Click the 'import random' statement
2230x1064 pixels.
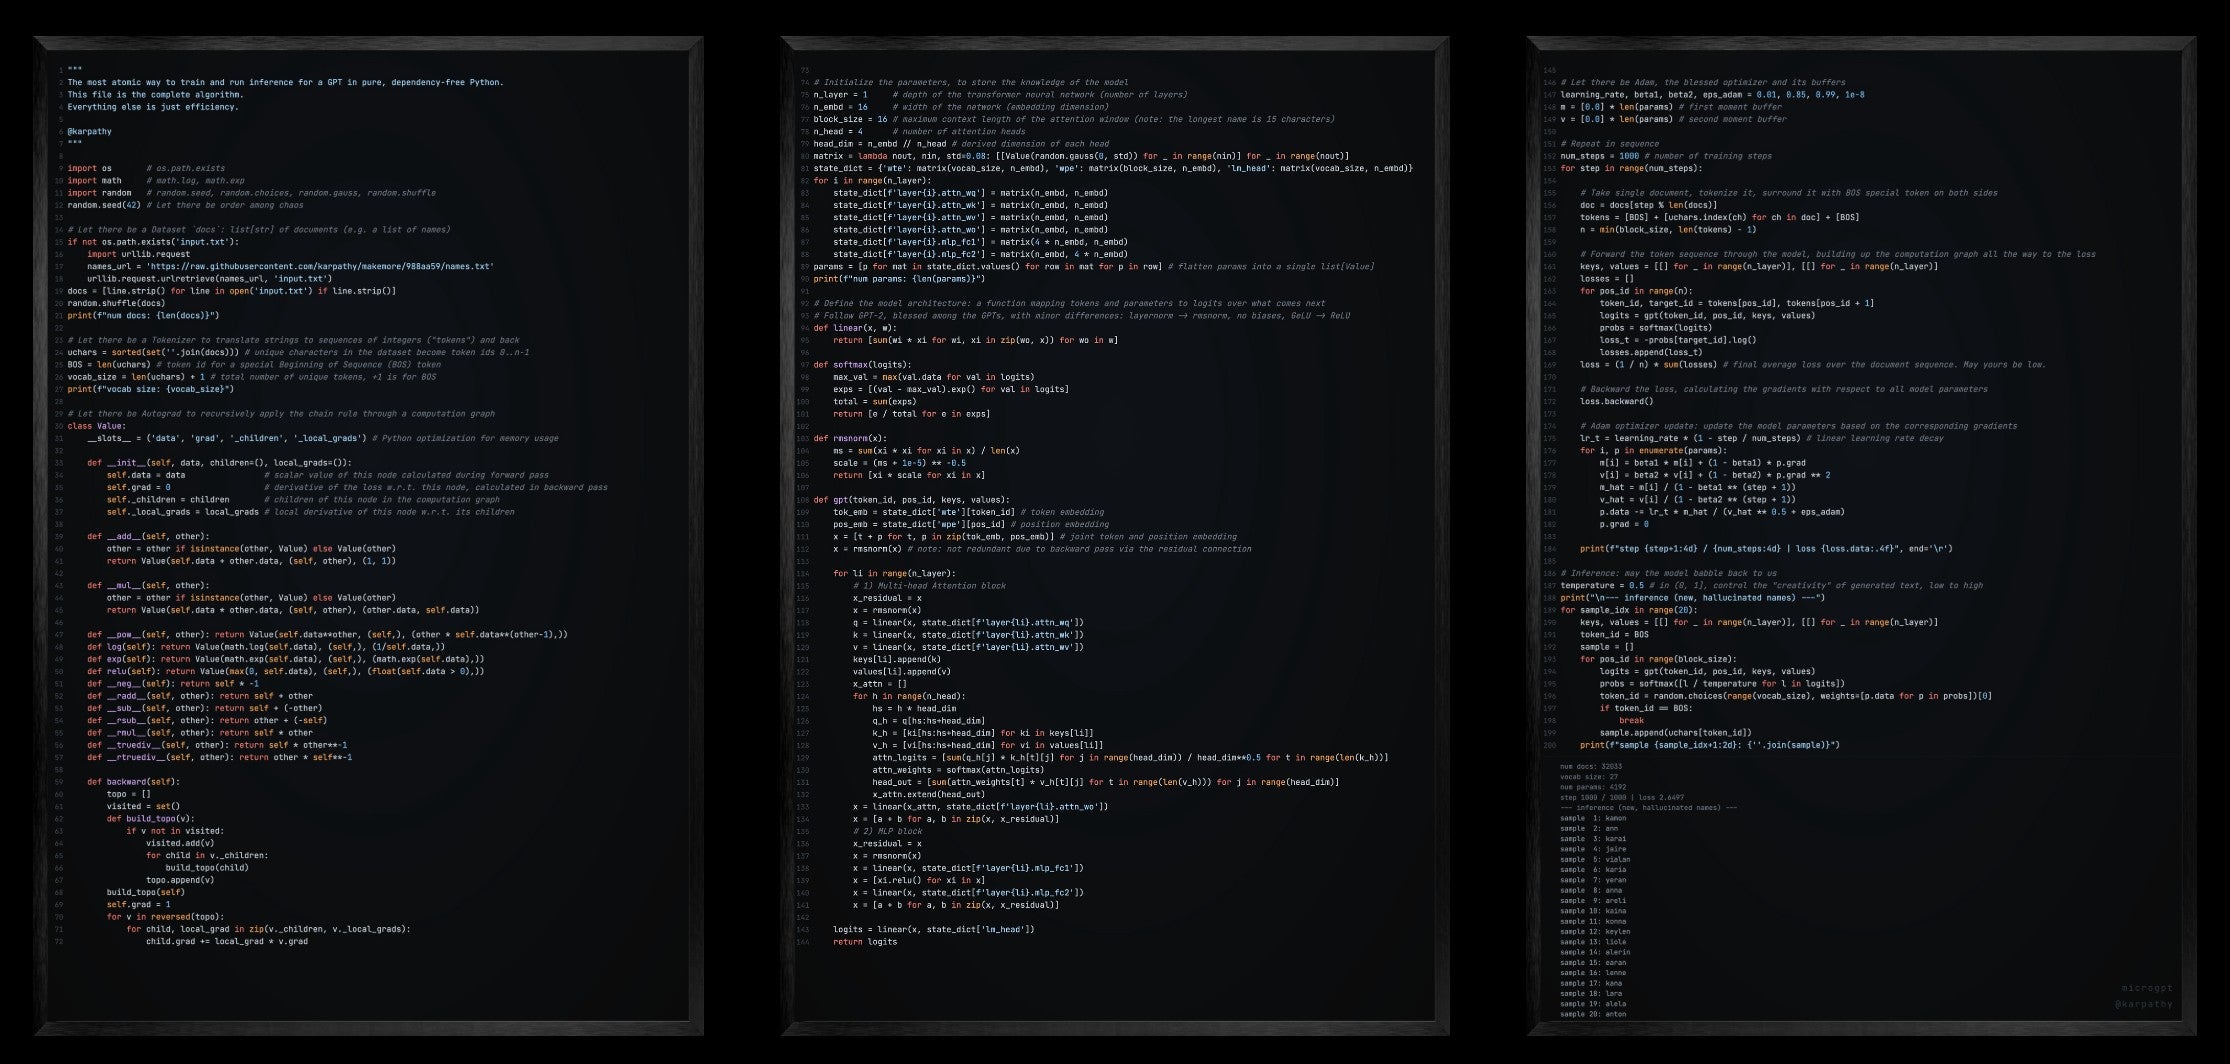(x=98, y=192)
